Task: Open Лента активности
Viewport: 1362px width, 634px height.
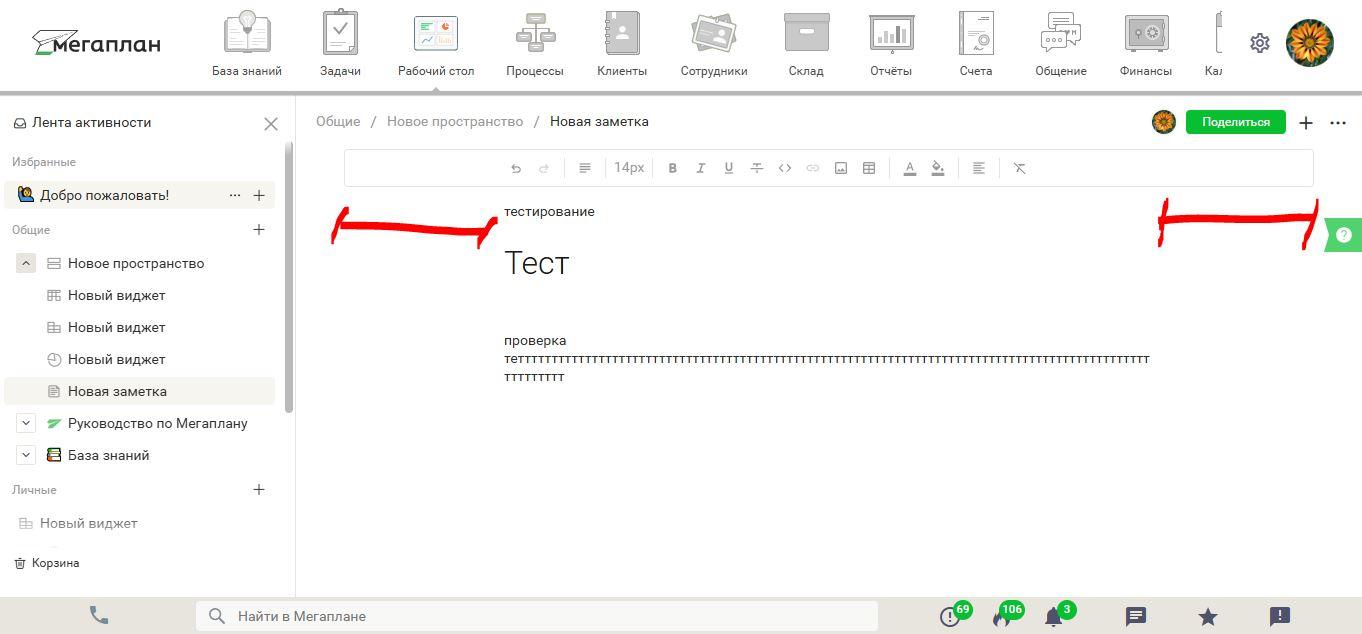Action: (82, 123)
